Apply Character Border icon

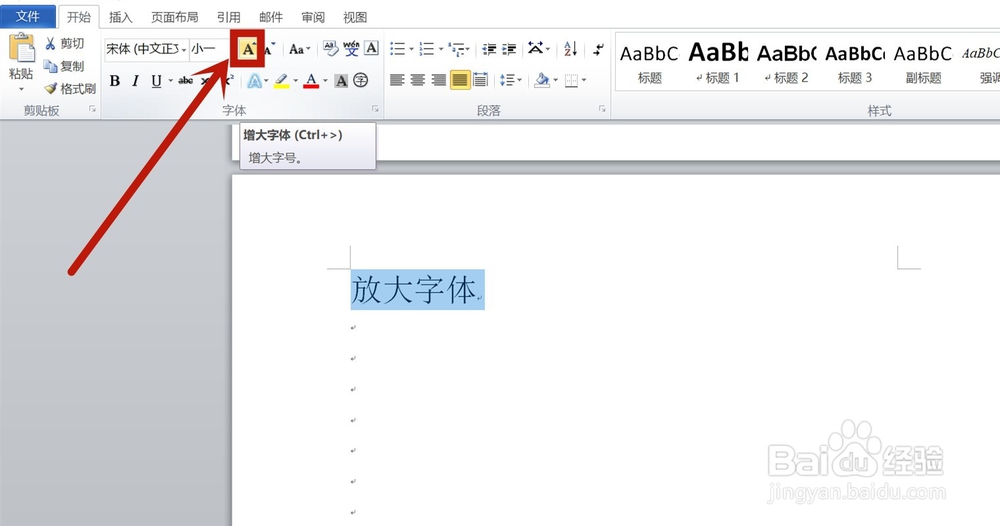371,48
